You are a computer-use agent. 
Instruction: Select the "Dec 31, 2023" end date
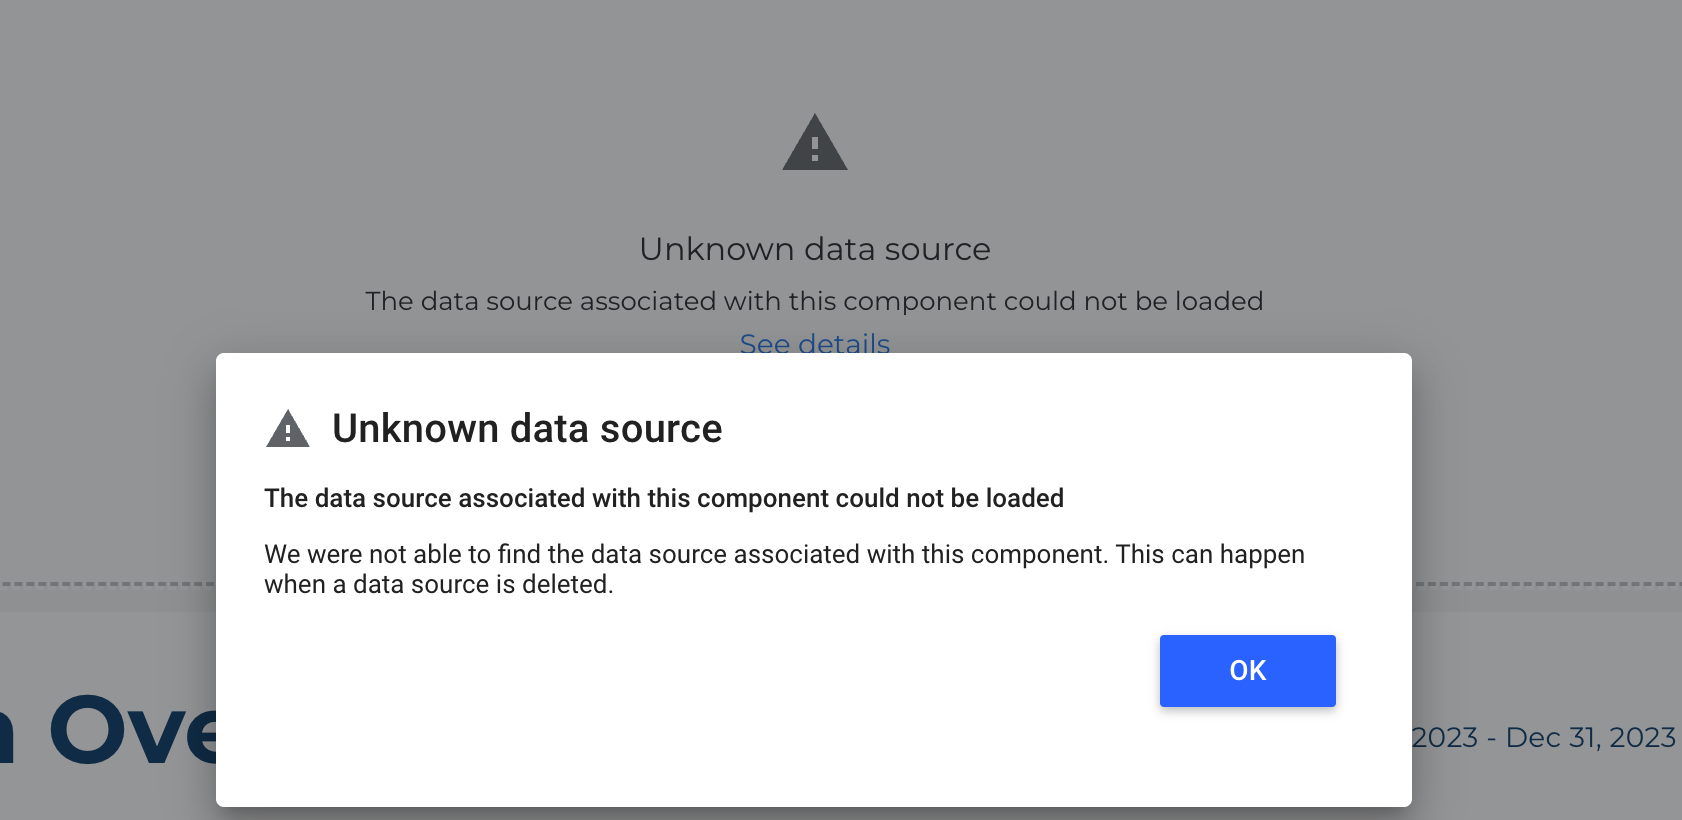click(x=1590, y=738)
